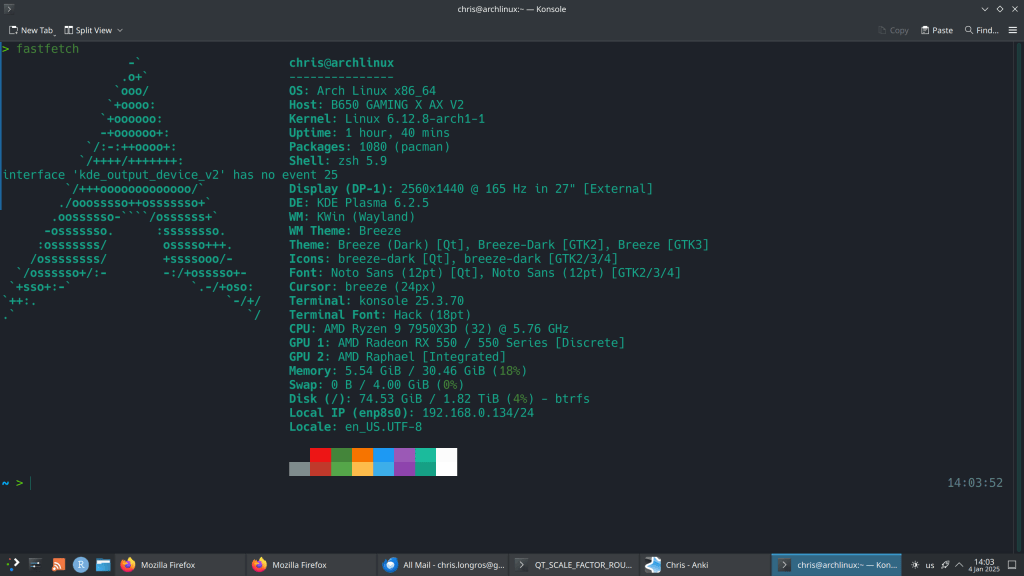The height and width of the screenshot is (576, 1024).
Task: Open the Find search tool
Action: 981,30
